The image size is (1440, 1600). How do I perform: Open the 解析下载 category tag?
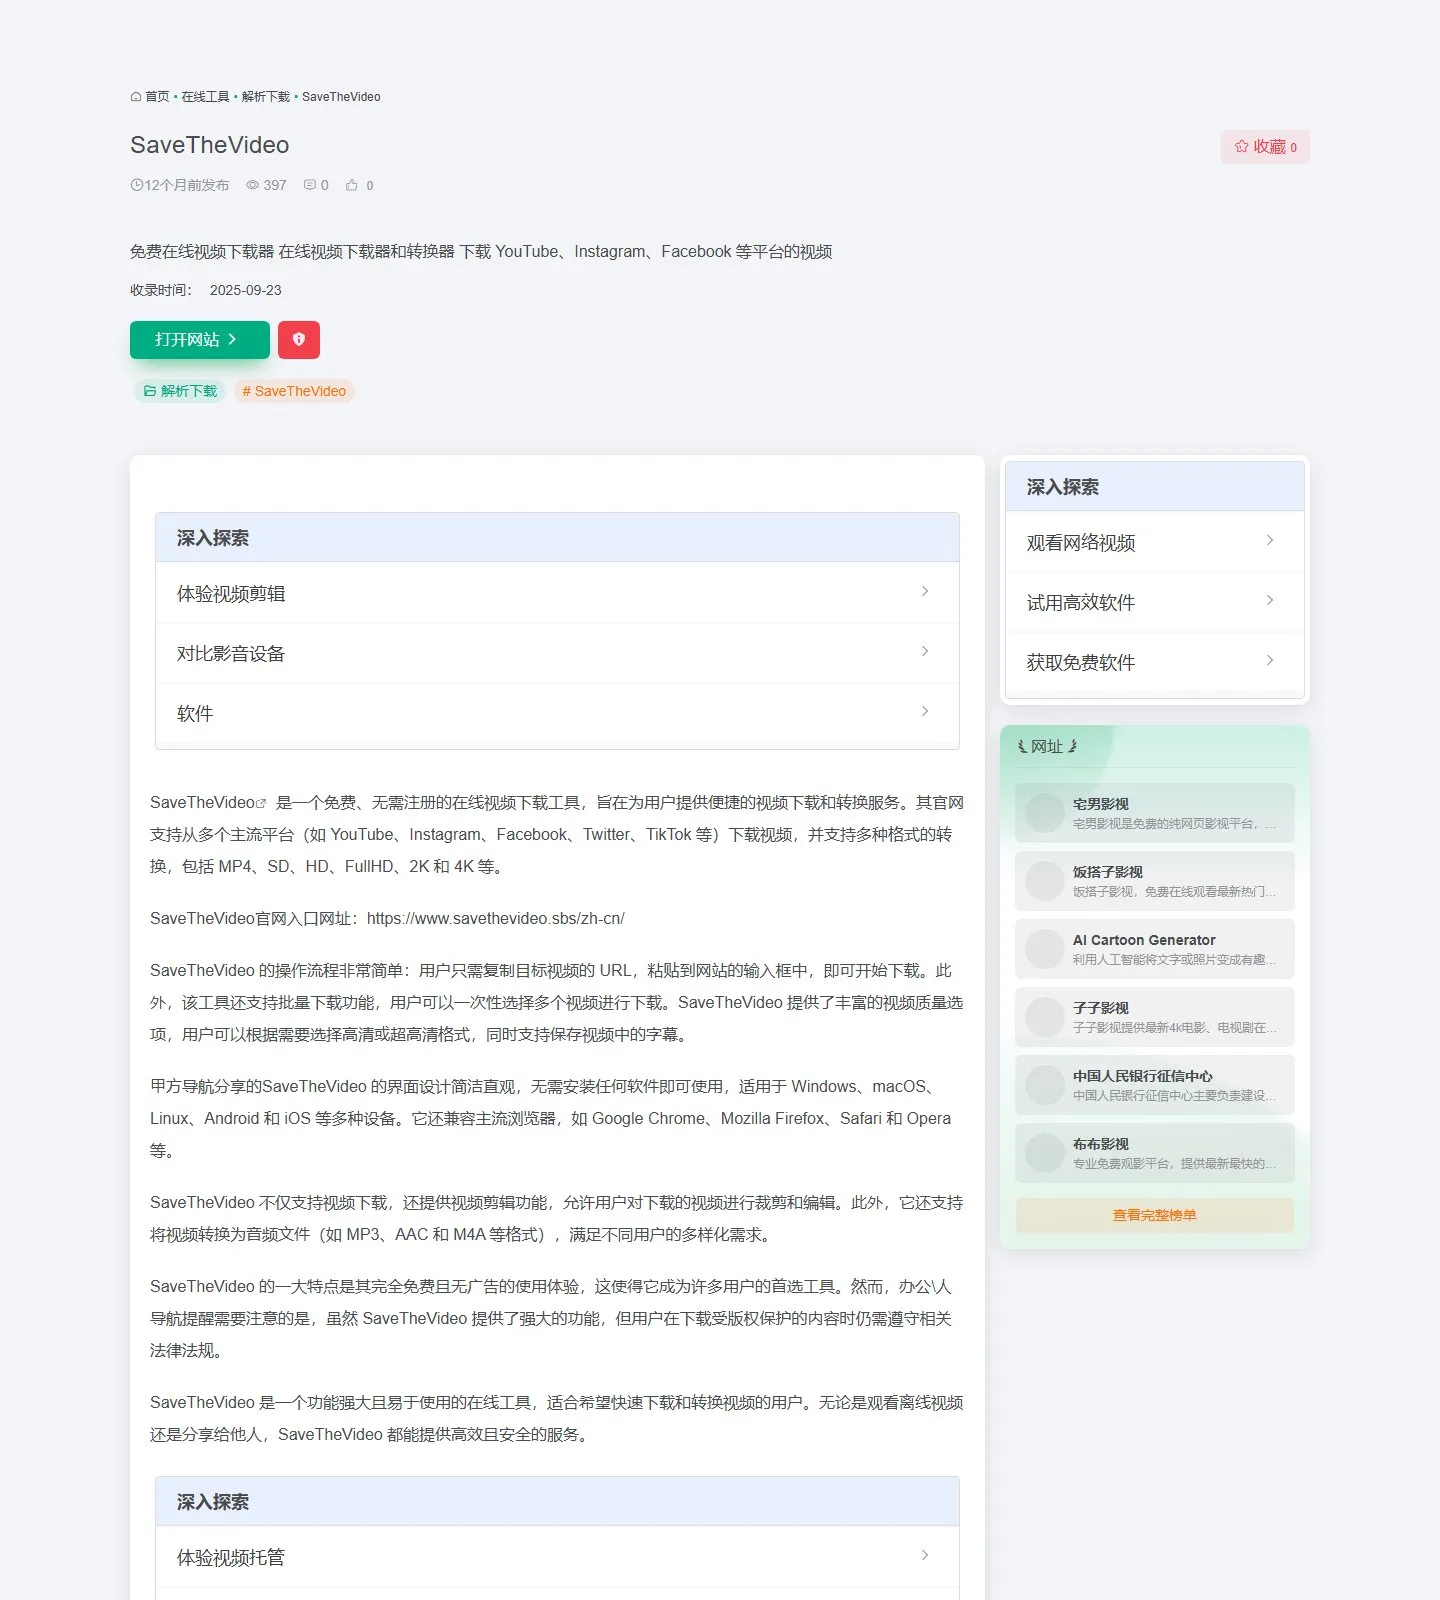[180, 391]
